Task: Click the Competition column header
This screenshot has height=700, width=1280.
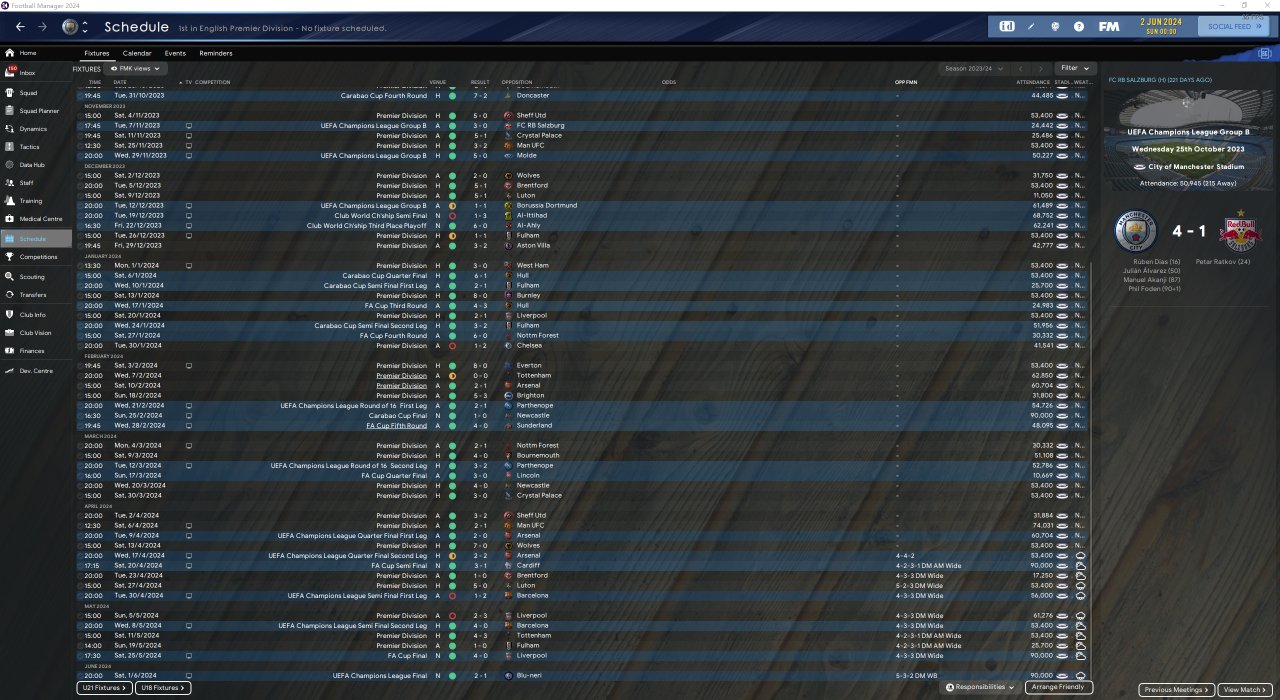Action: [x=213, y=82]
